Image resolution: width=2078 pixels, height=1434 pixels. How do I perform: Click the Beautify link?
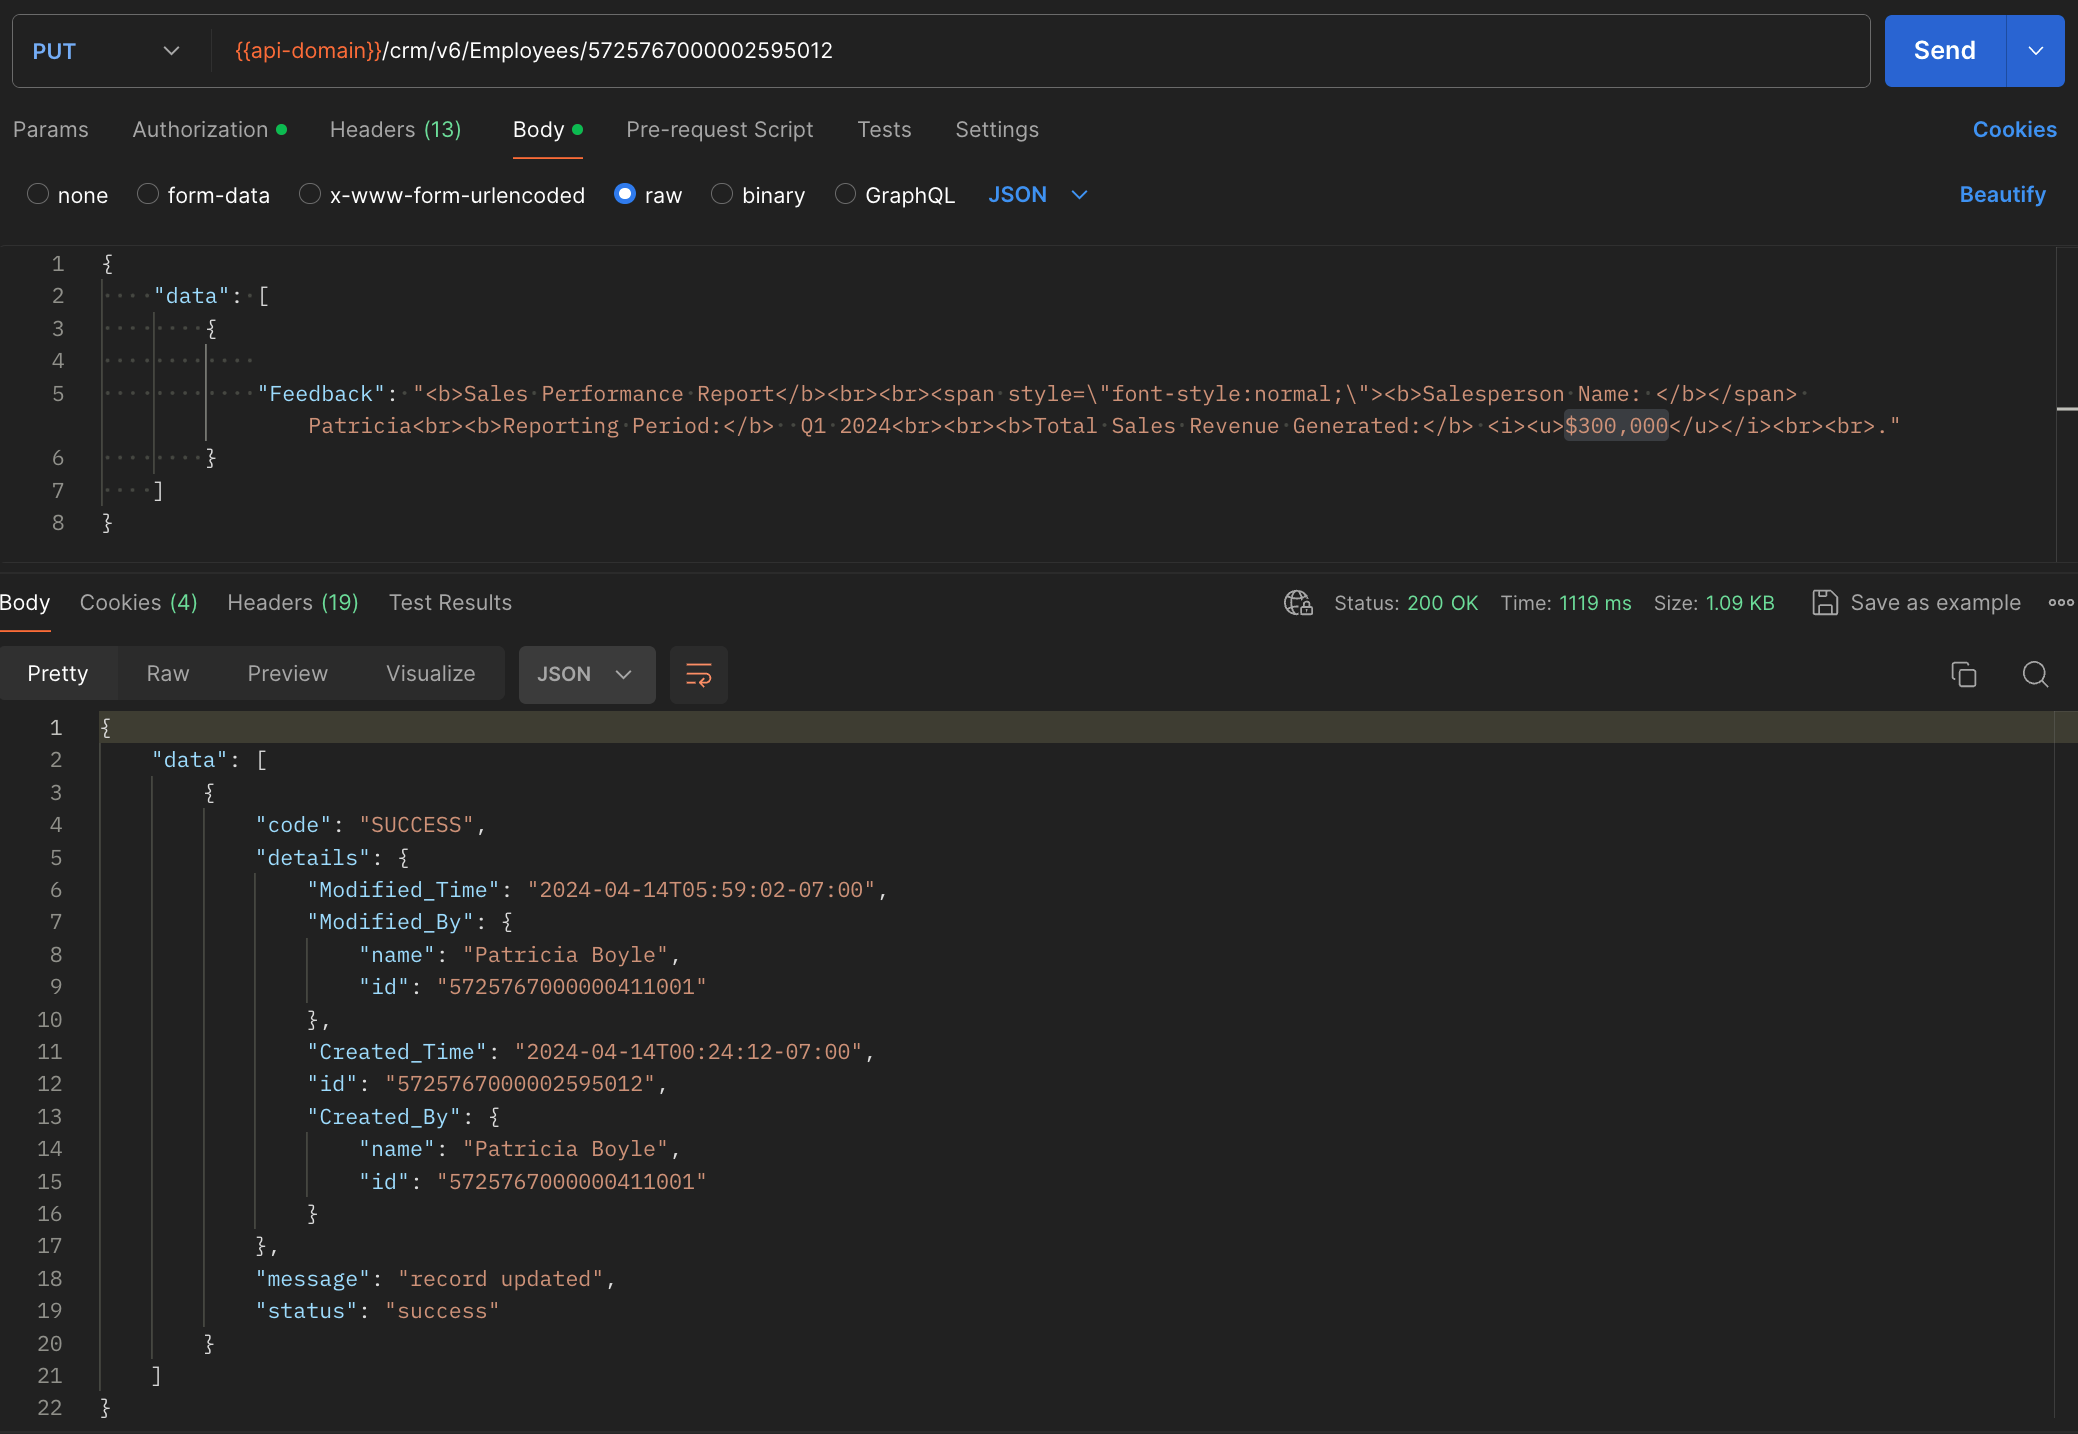pos(2002,195)
